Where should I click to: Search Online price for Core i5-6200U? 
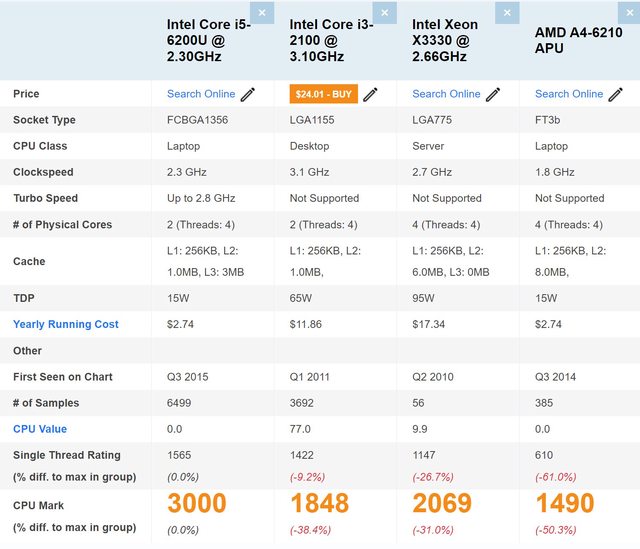click(x=201, y=94)
